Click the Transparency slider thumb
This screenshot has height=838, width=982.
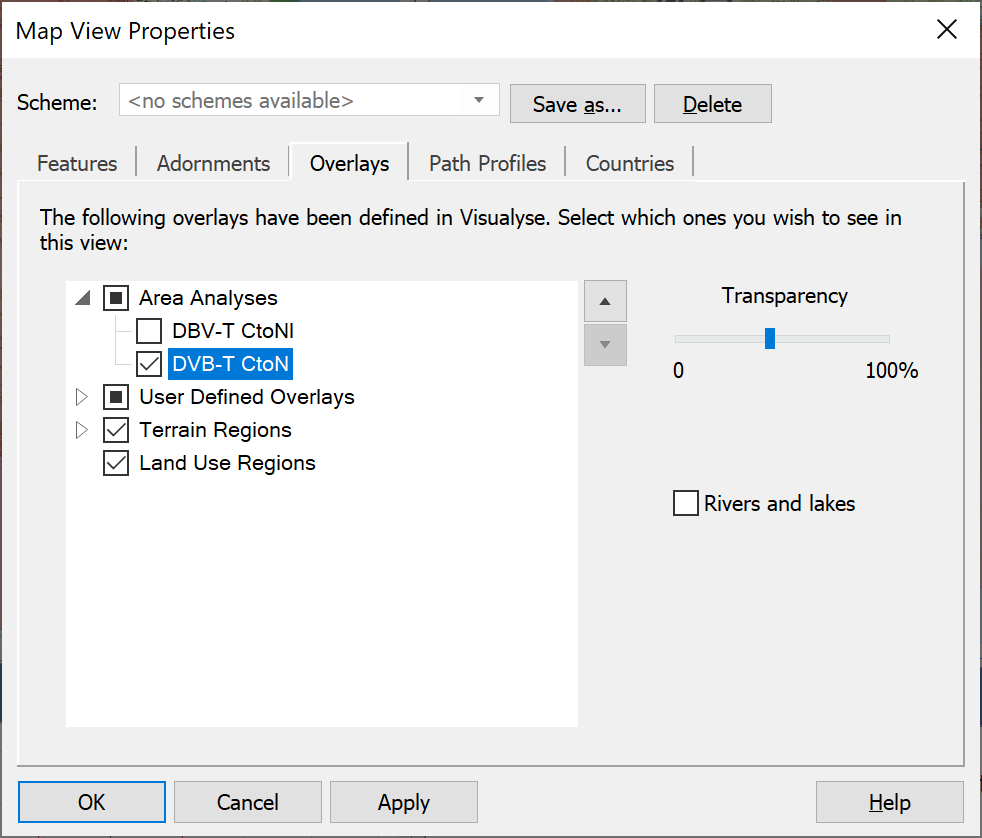[x=770, y=338]
